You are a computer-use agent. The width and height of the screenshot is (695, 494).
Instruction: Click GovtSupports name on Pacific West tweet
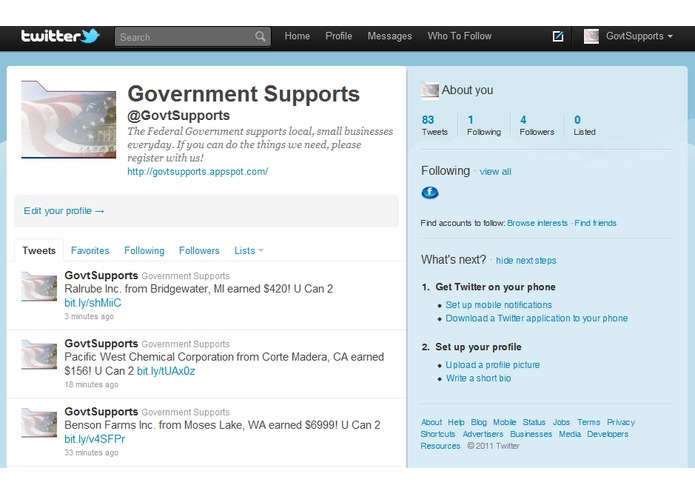[x=102, y=344]
